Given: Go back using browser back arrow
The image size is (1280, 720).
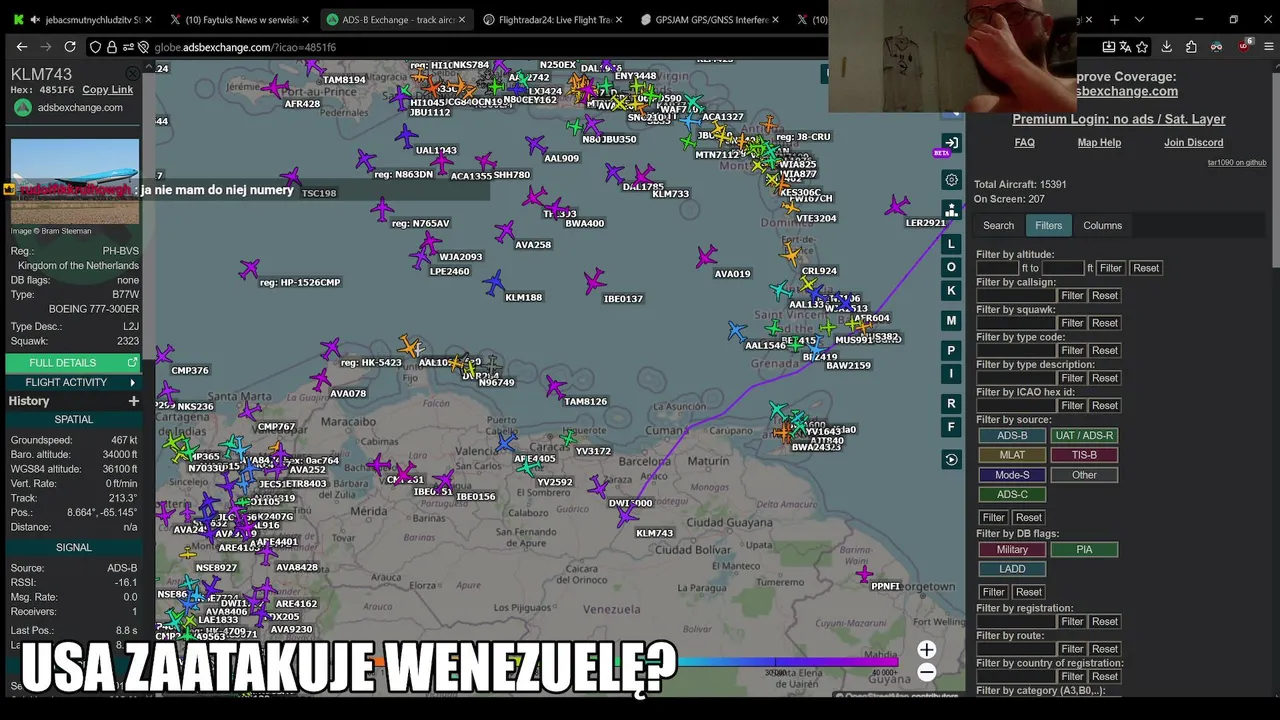Looking at the screenshot, I should coord(22,47).
